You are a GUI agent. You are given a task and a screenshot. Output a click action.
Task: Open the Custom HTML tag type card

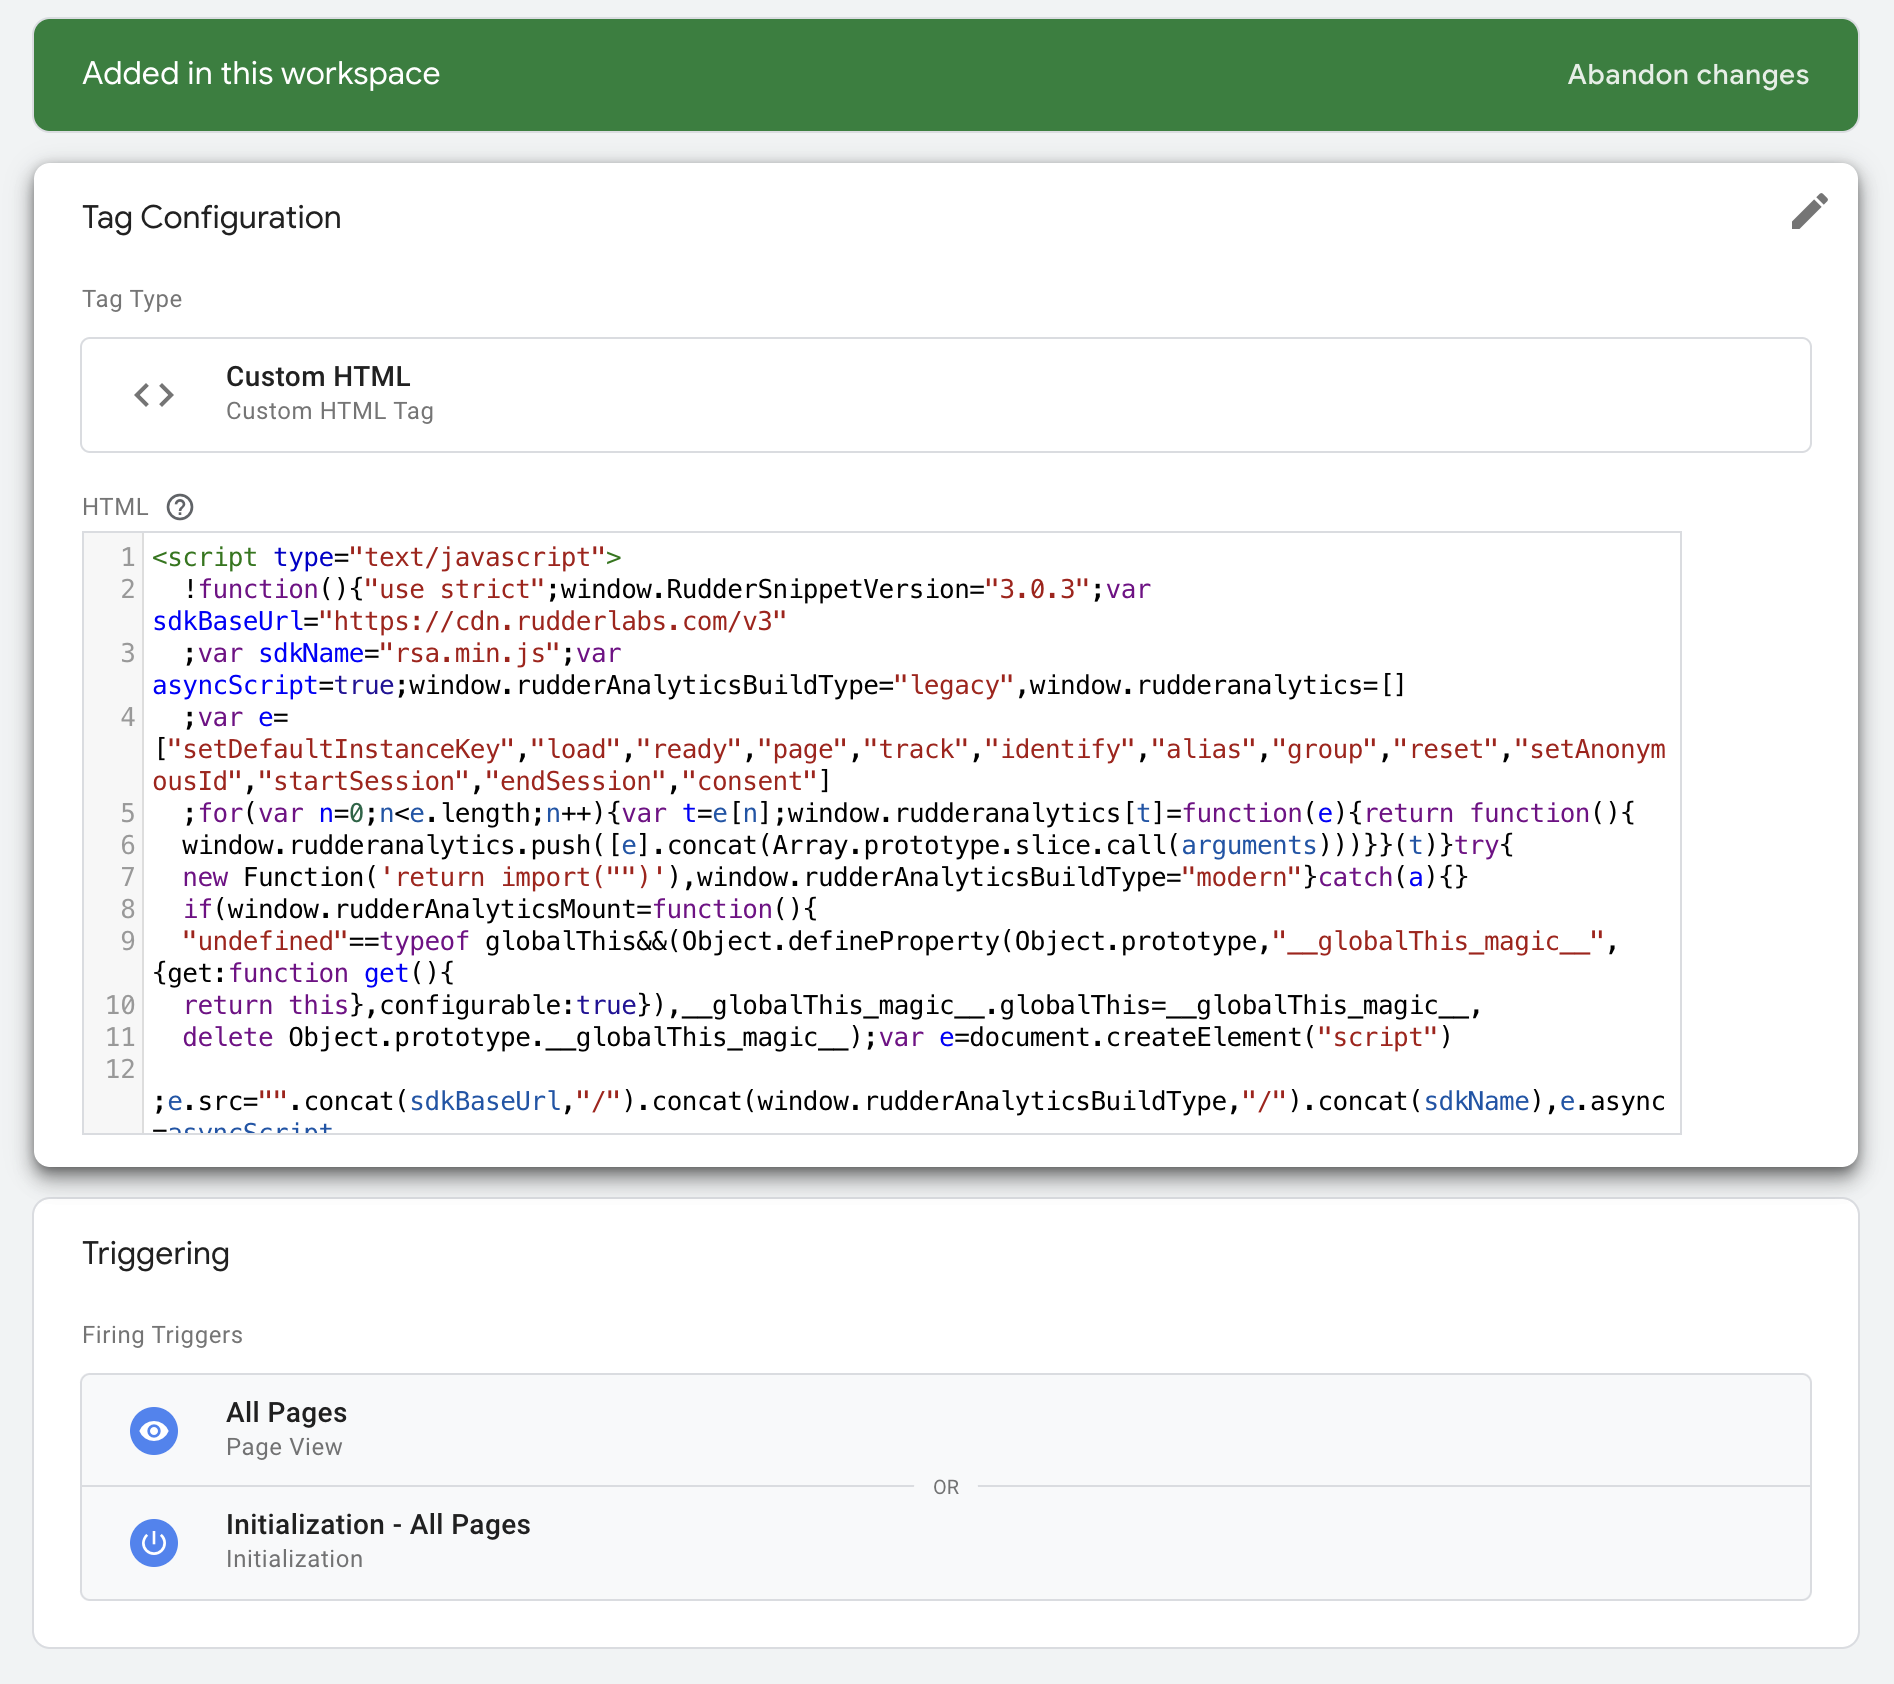coord(946,395)
